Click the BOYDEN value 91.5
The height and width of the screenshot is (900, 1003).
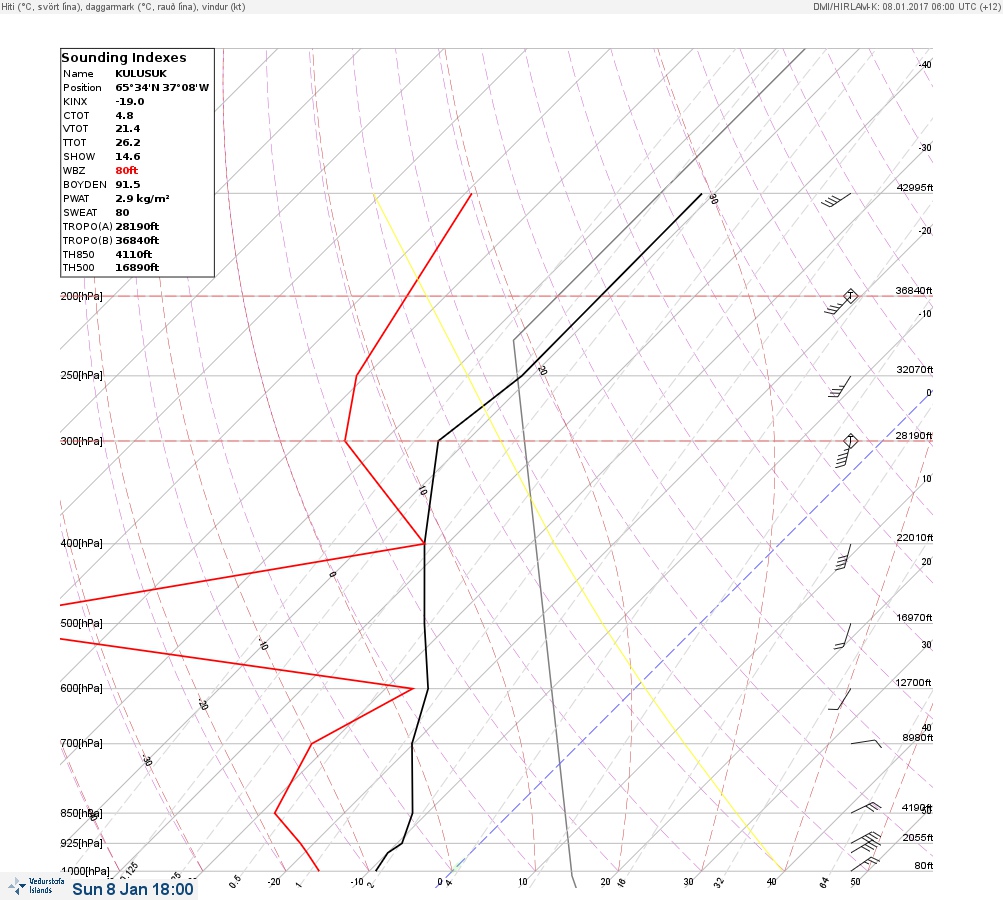[x=127, y=184]
